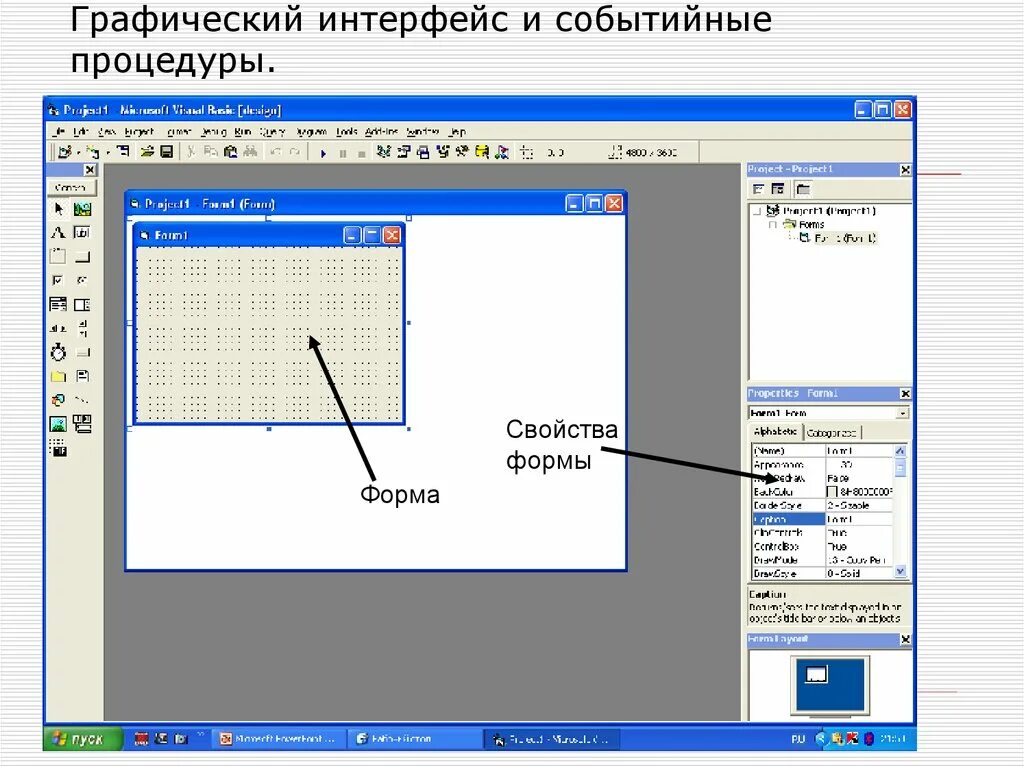Open the Properties Window toolbar icon

point(404,152)
